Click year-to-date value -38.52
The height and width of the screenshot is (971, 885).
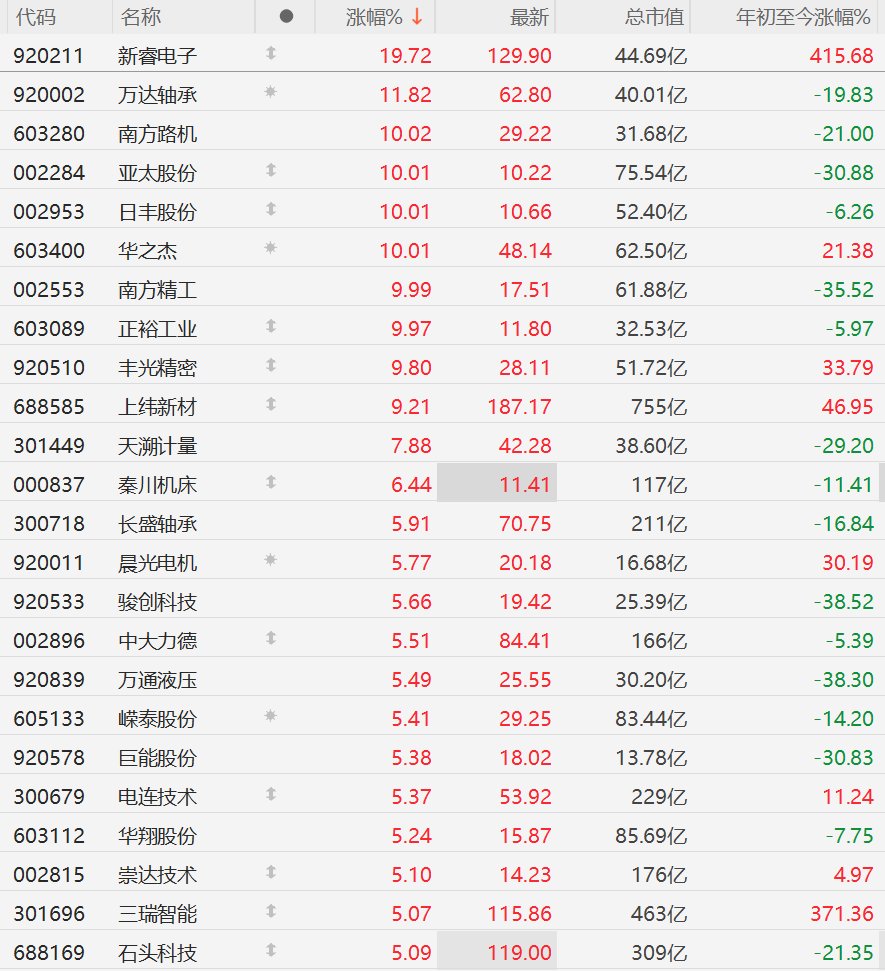(844, 602)
